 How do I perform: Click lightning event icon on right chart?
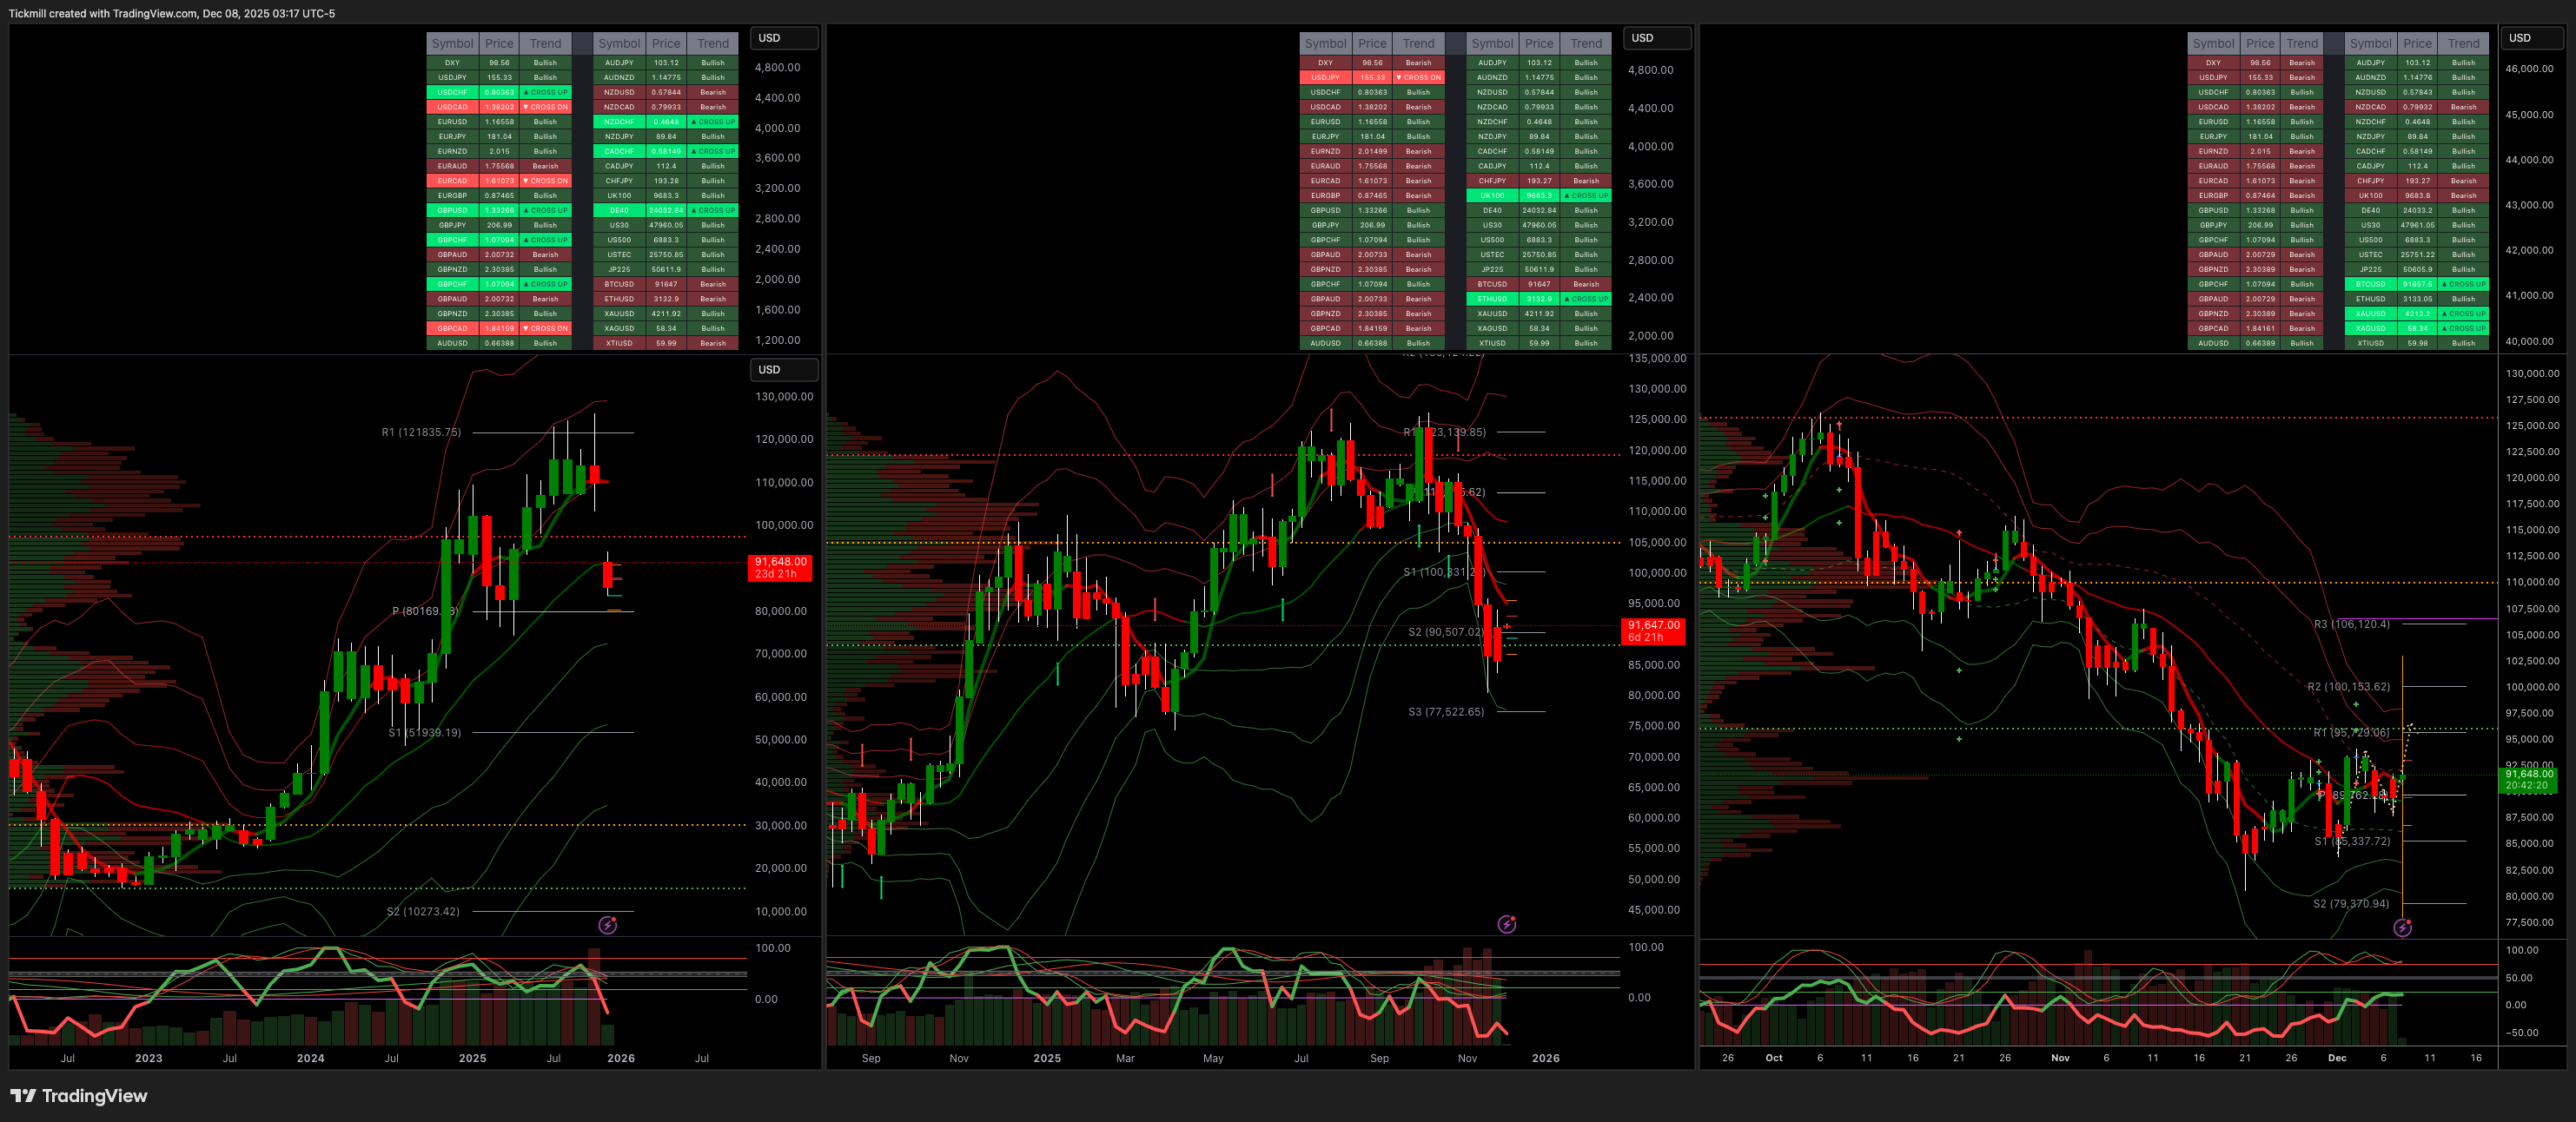(2402, 928)
